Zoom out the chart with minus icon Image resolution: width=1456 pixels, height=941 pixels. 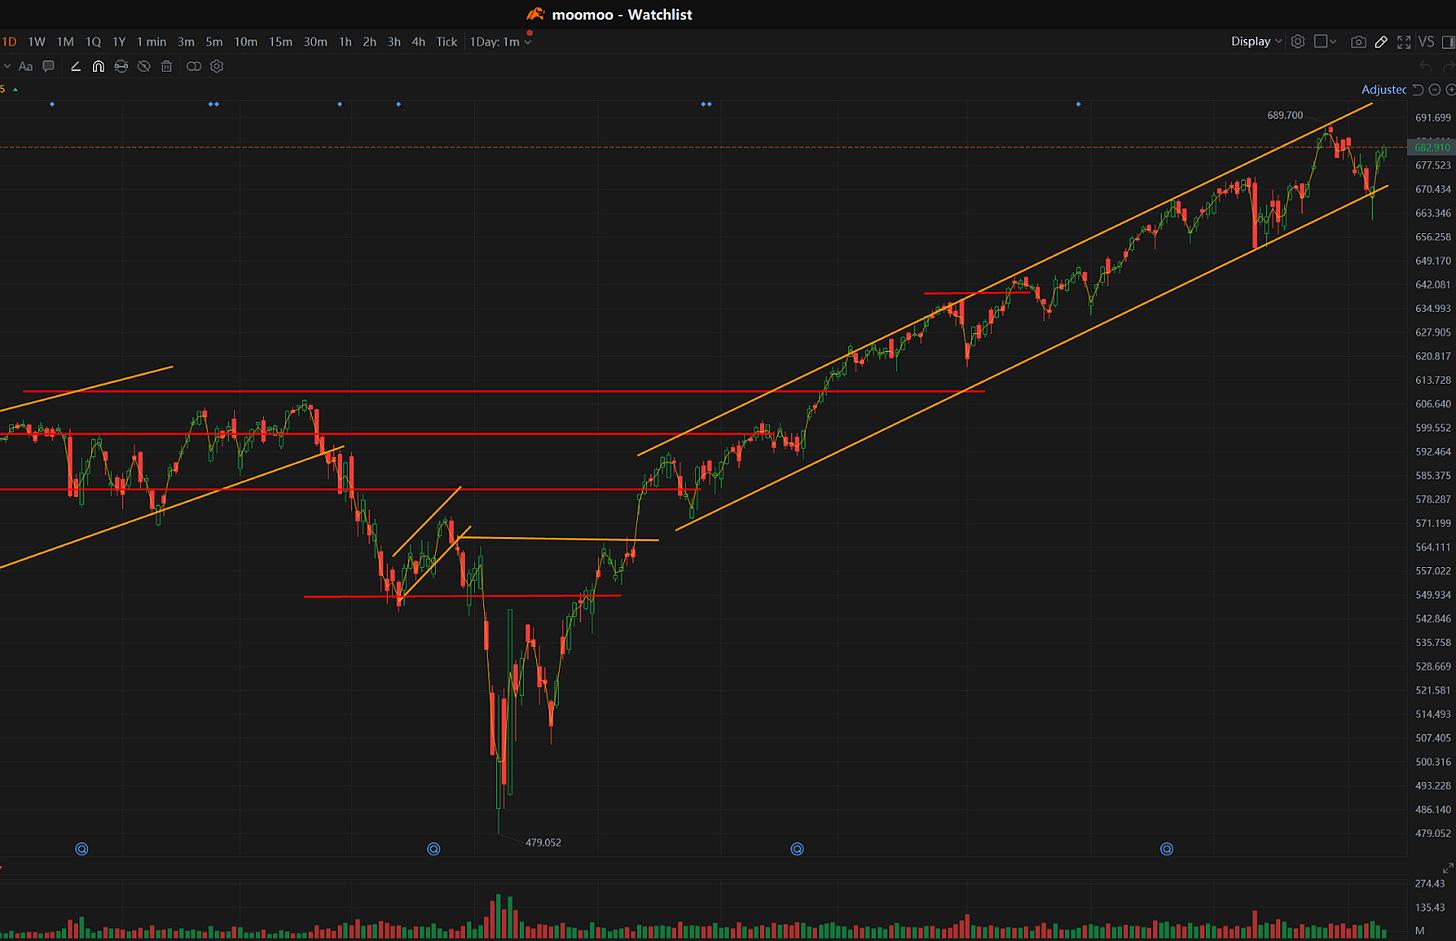pos(1435,90)
